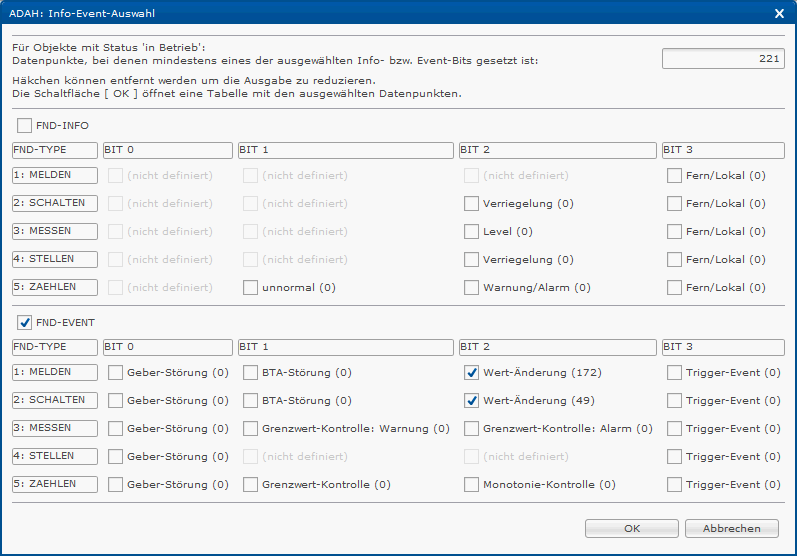This screenshot has width=797, height=556.
Task: Check Geber-Störung (0) for MELDEN event
Action: pyautogui.click(x=115, y=373)
